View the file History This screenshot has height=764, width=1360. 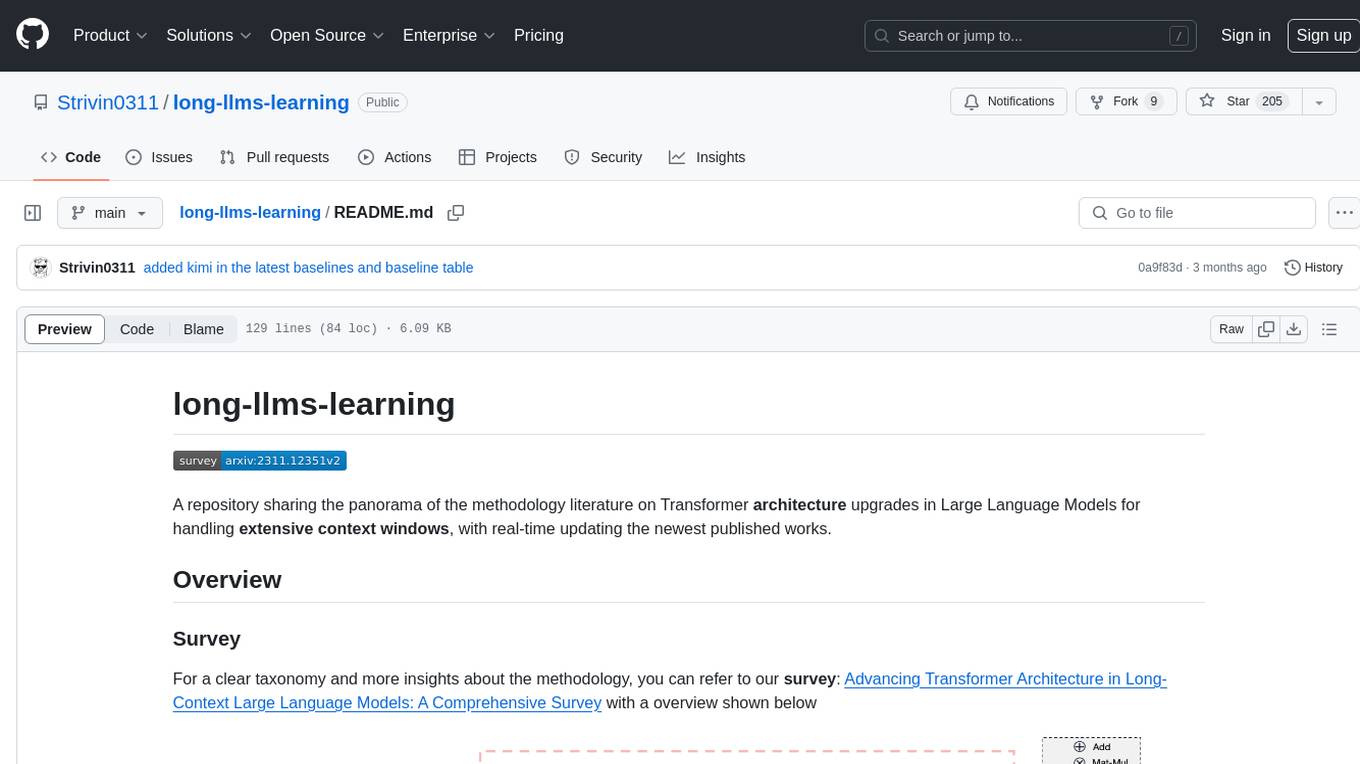(1313, 268)
